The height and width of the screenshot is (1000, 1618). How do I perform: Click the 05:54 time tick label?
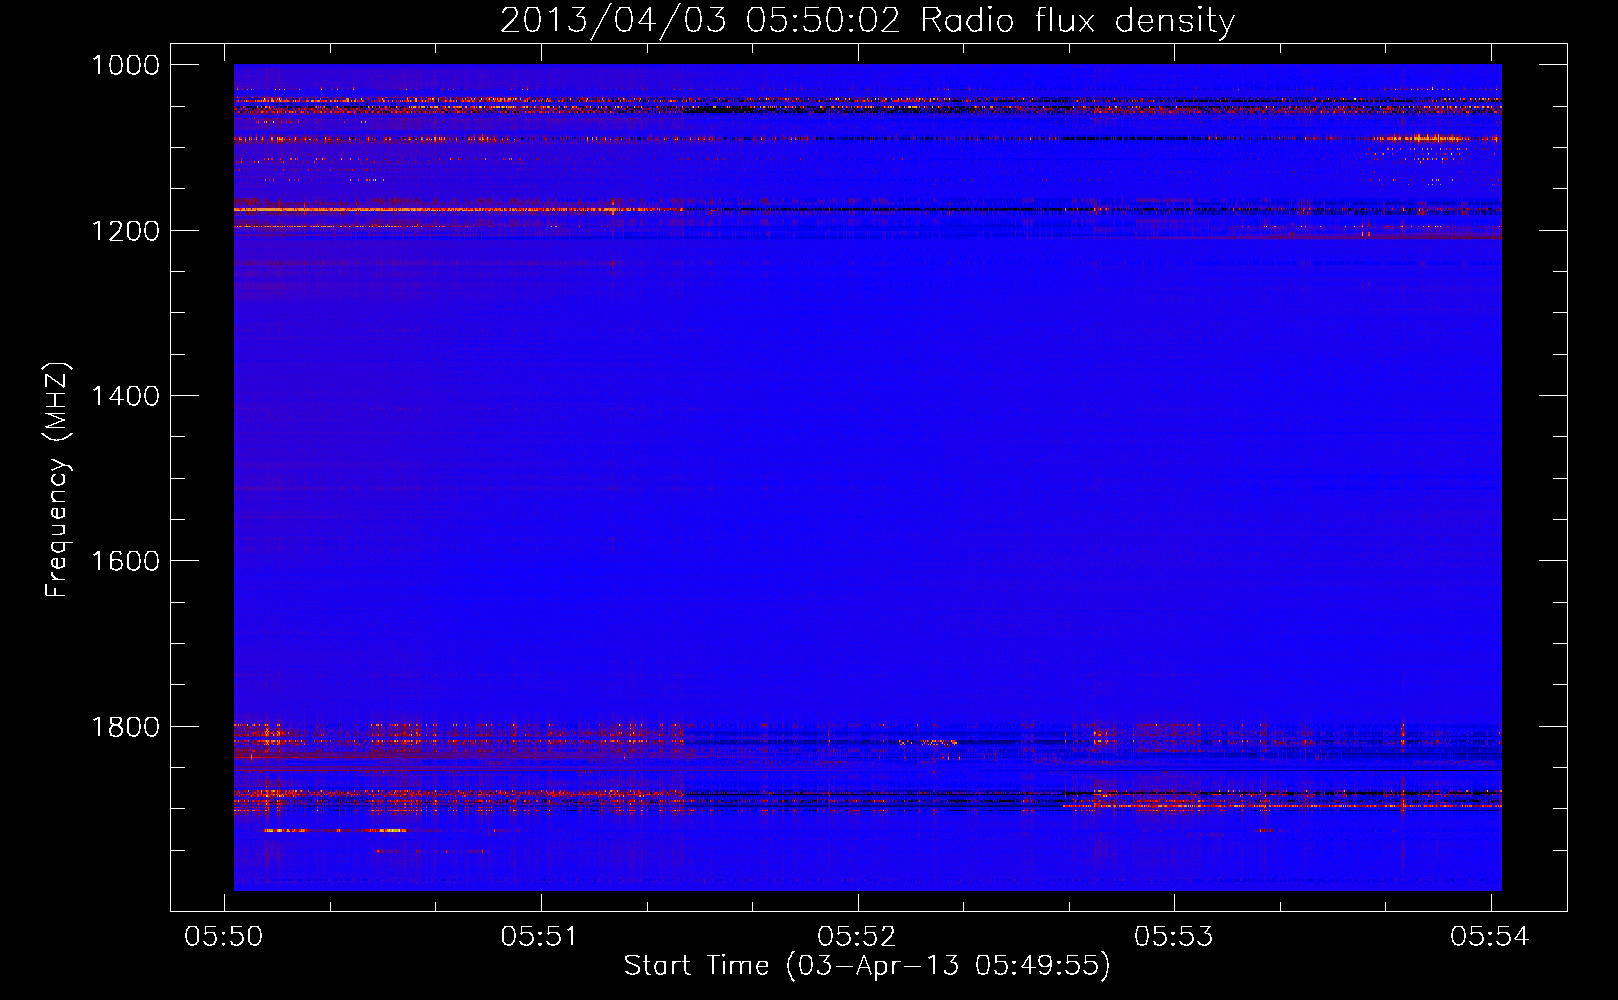pos(1490,937)
